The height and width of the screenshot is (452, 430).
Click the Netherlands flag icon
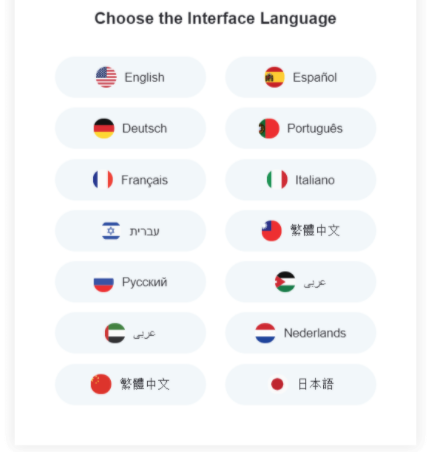click(x=265, y=333)
